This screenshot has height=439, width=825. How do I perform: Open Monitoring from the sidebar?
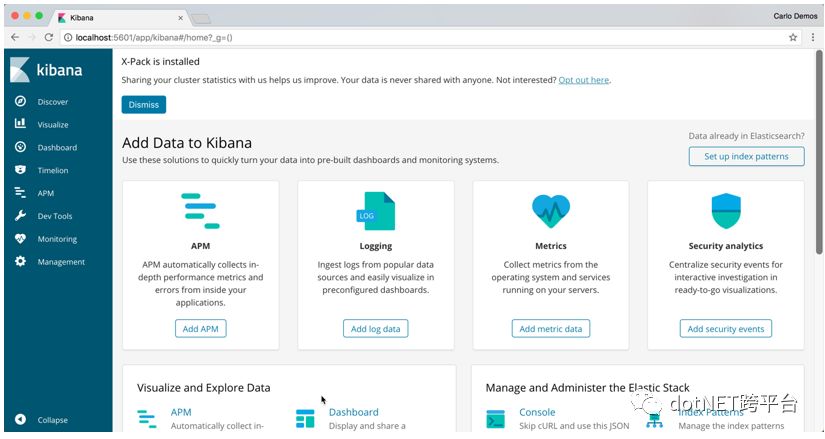pyautogui.click(x=57, y=239)
